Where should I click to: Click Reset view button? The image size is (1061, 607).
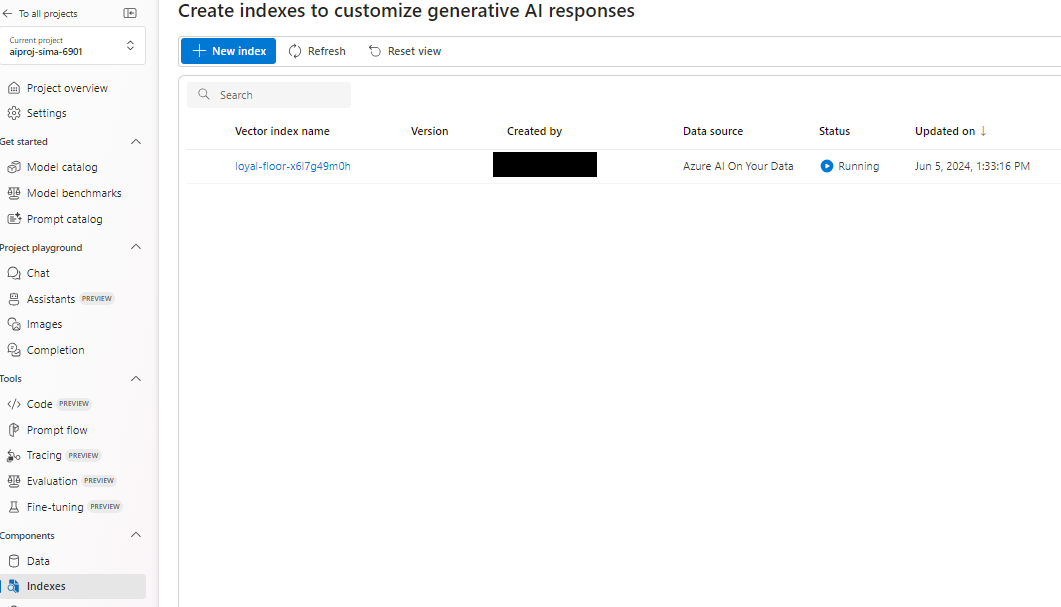(x=405, y=51)
